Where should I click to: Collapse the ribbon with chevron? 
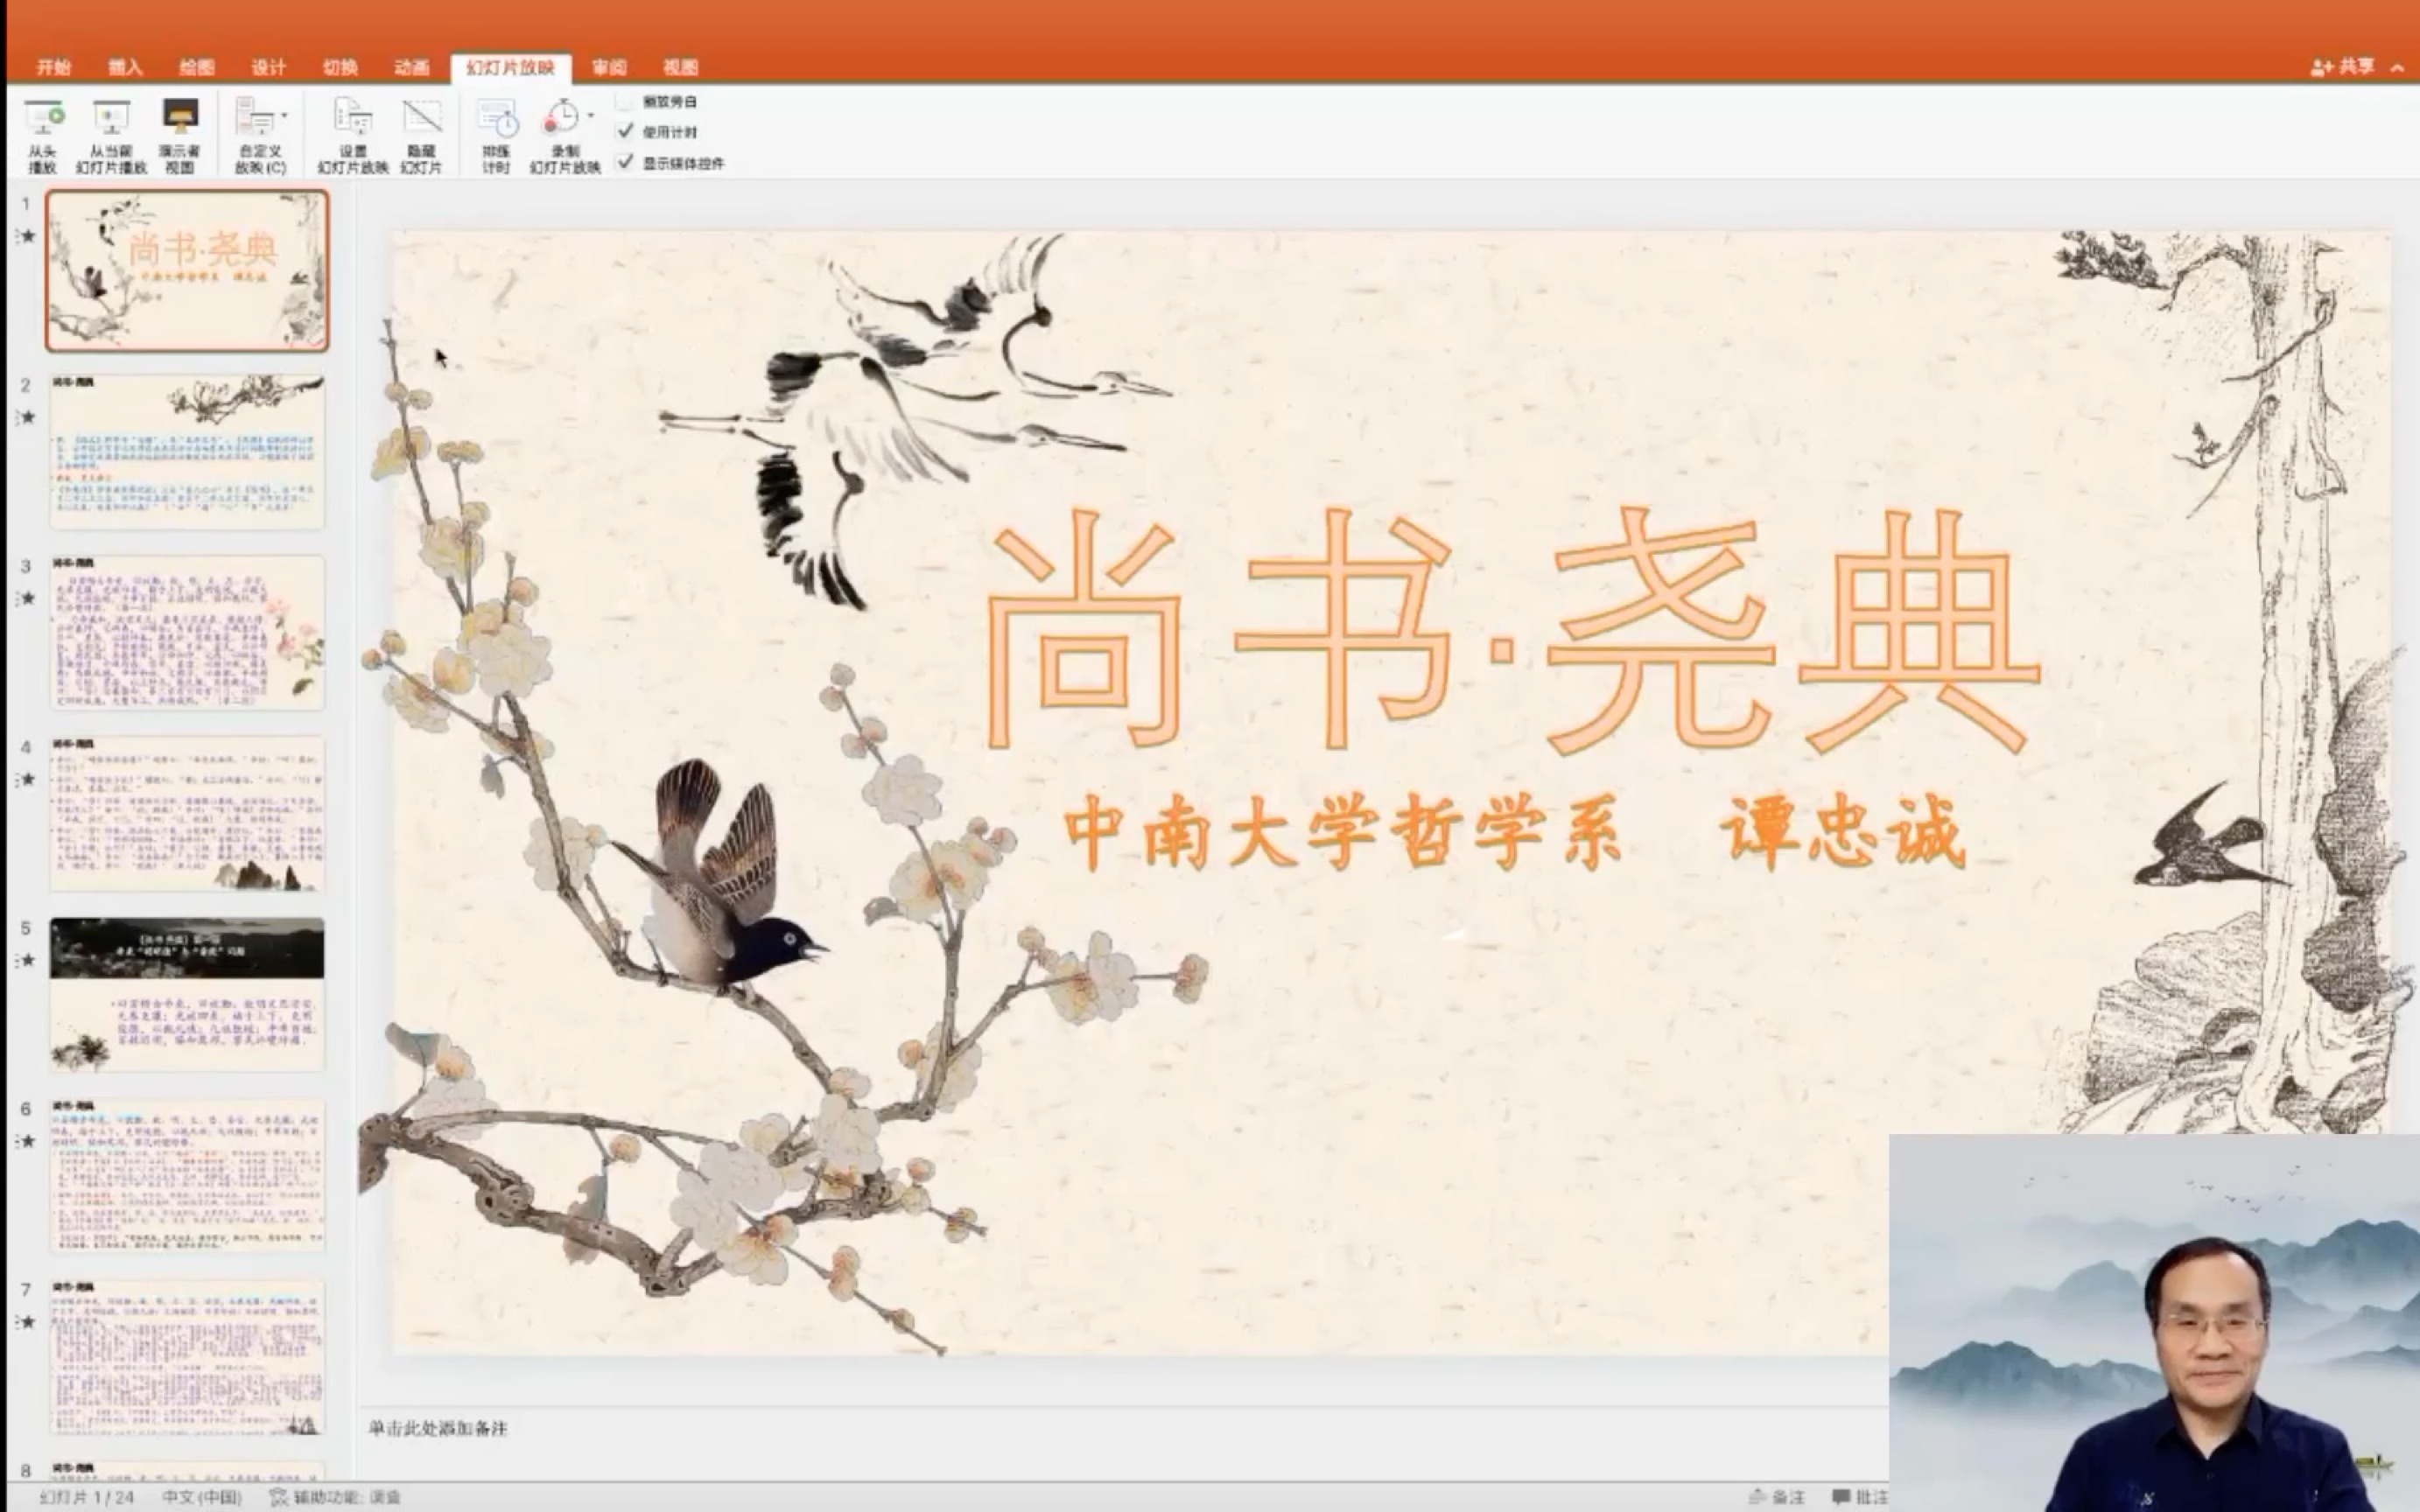point(2397,68)
